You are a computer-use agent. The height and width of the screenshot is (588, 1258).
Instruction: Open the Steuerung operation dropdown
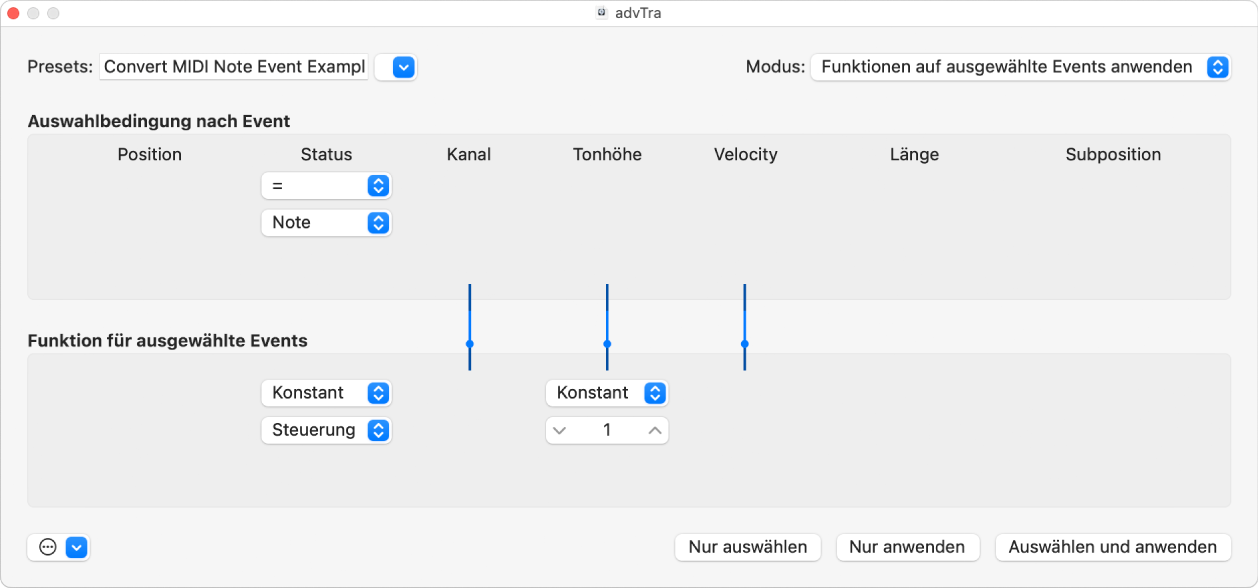tap(326, 430)
